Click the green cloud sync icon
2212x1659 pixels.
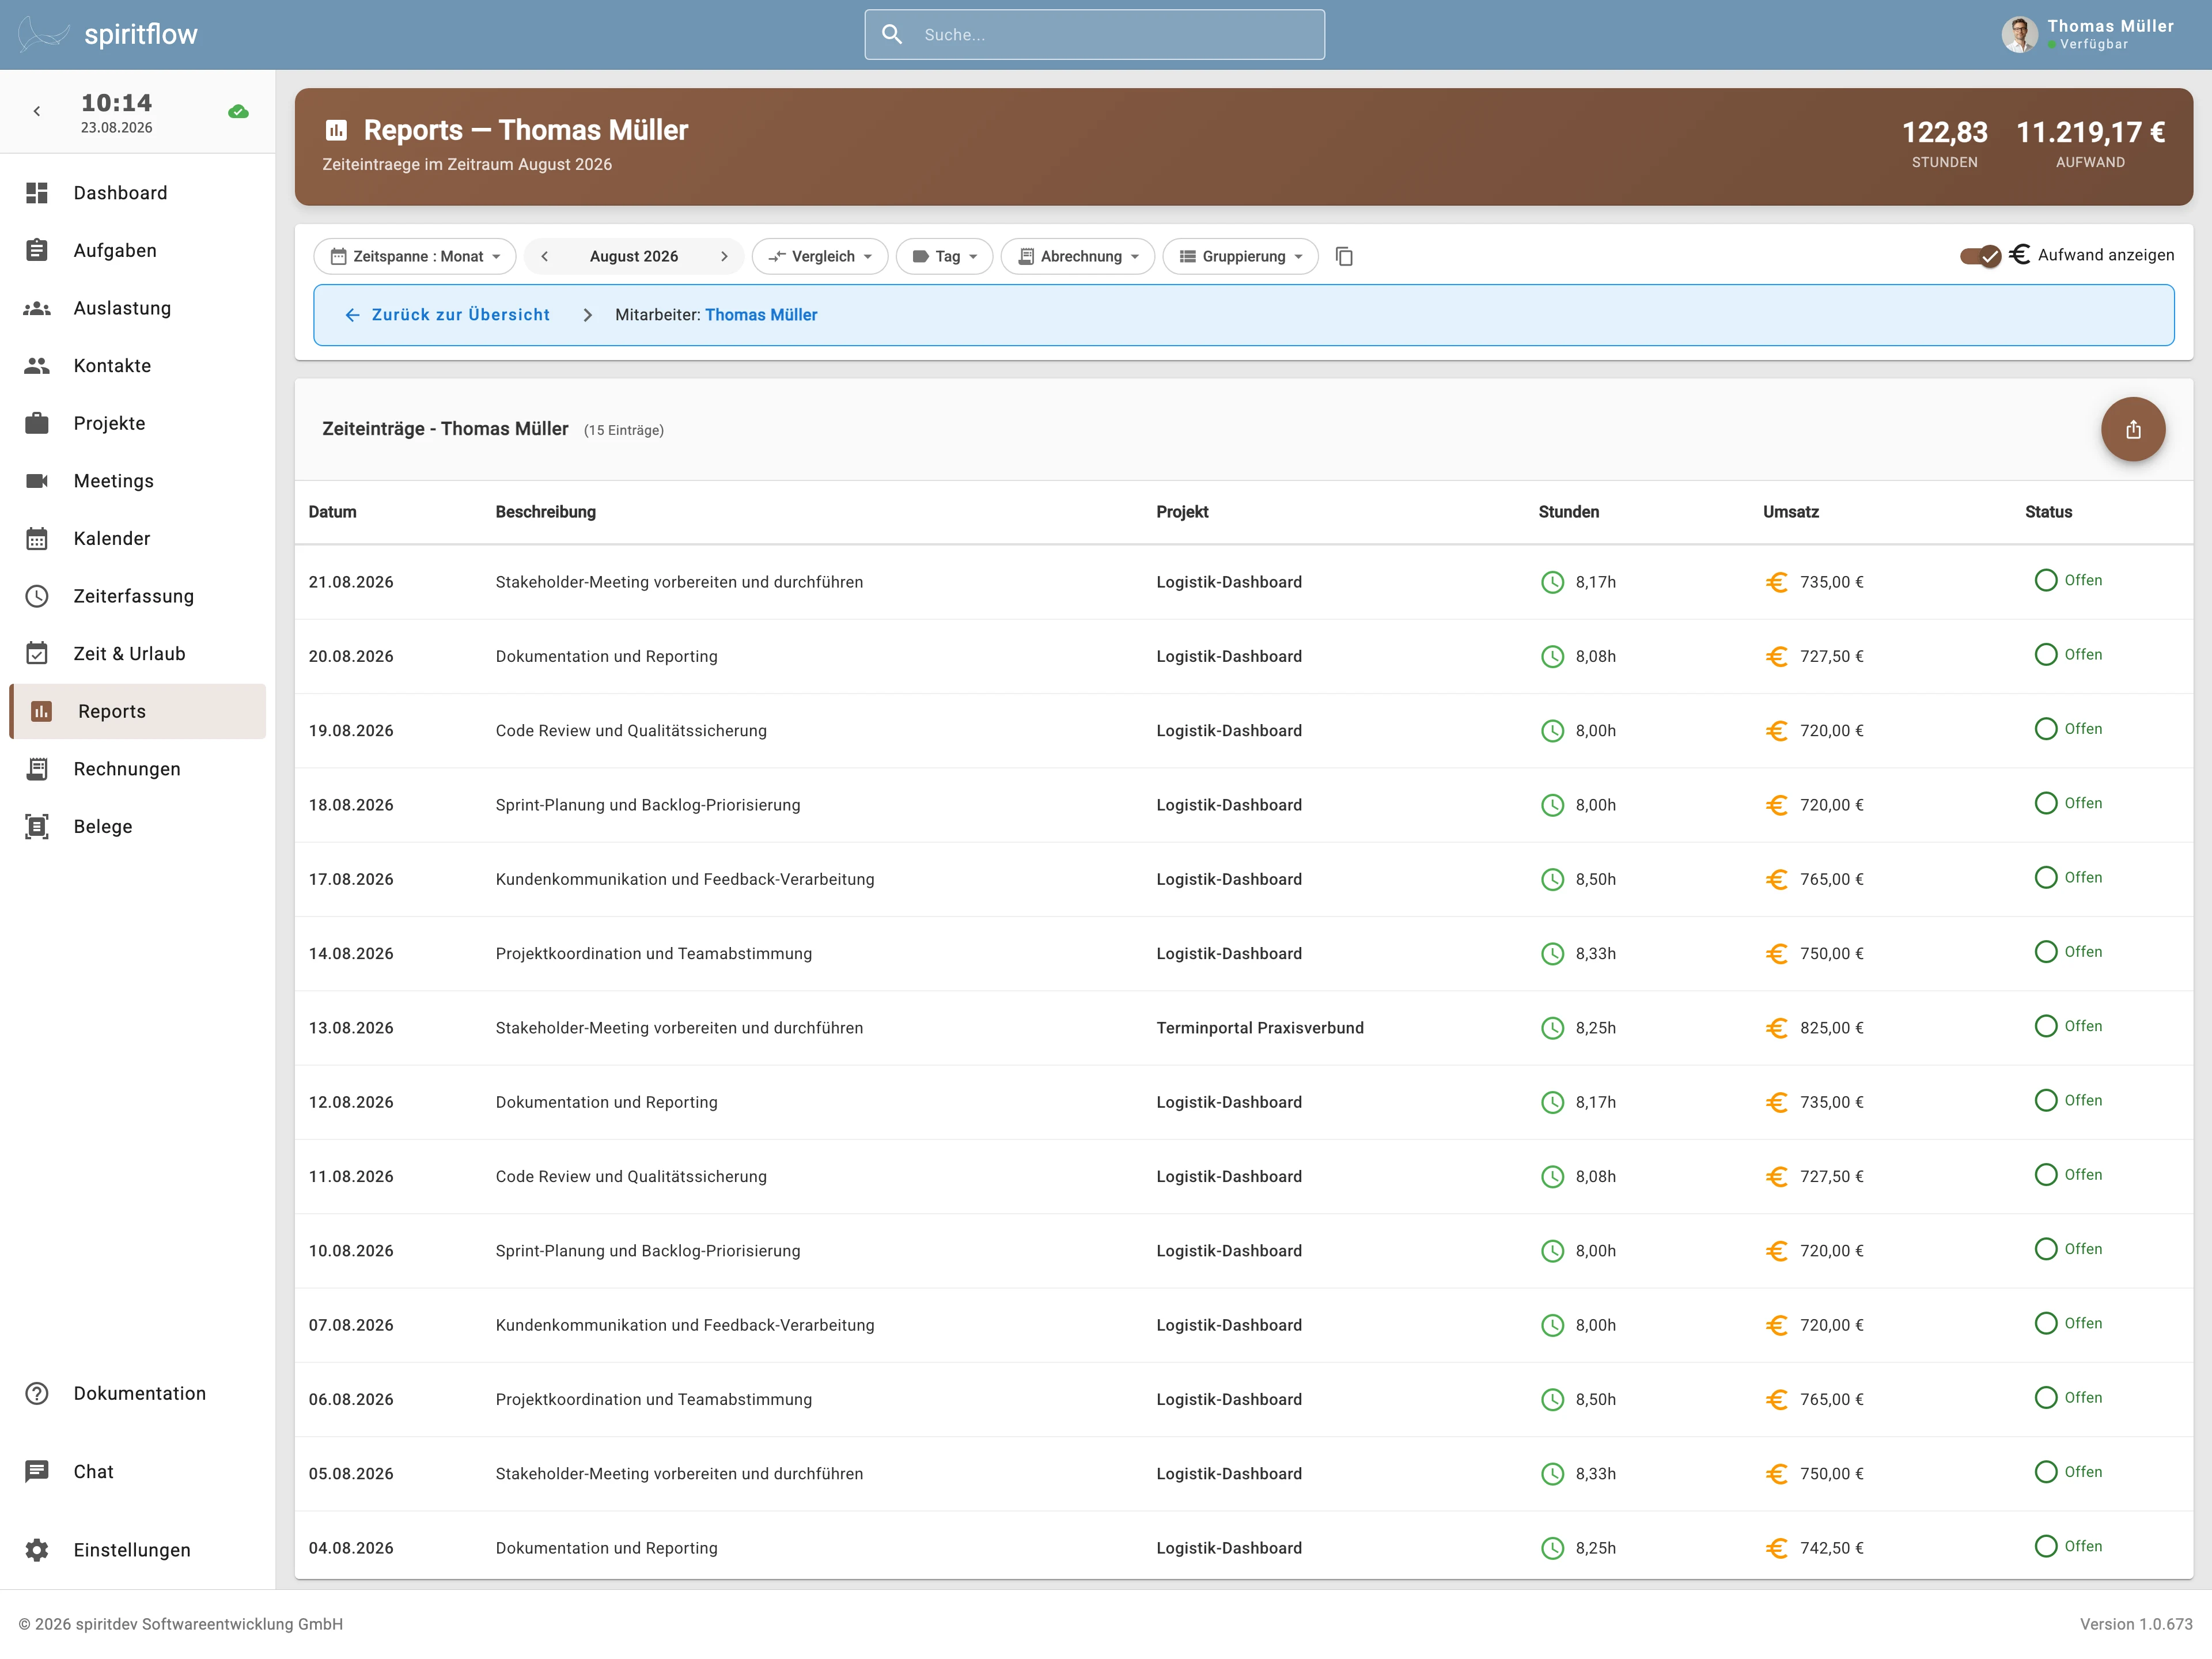[x=238, y=112]
